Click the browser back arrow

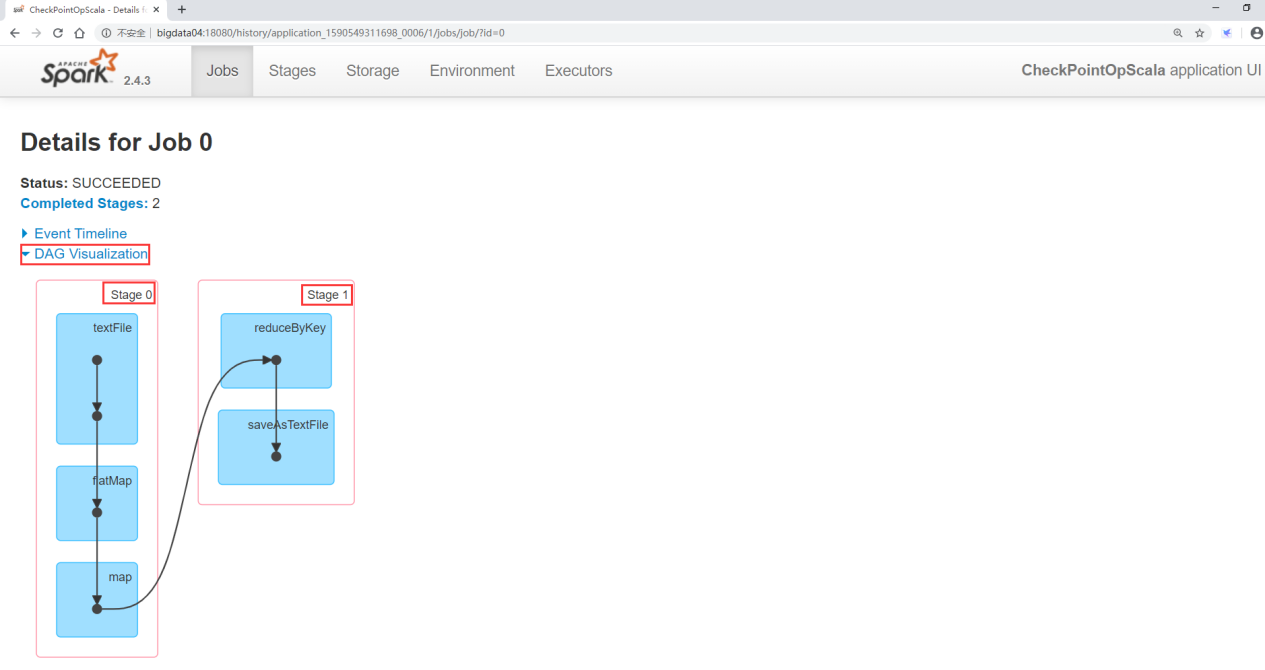click(x=15, y=33)
